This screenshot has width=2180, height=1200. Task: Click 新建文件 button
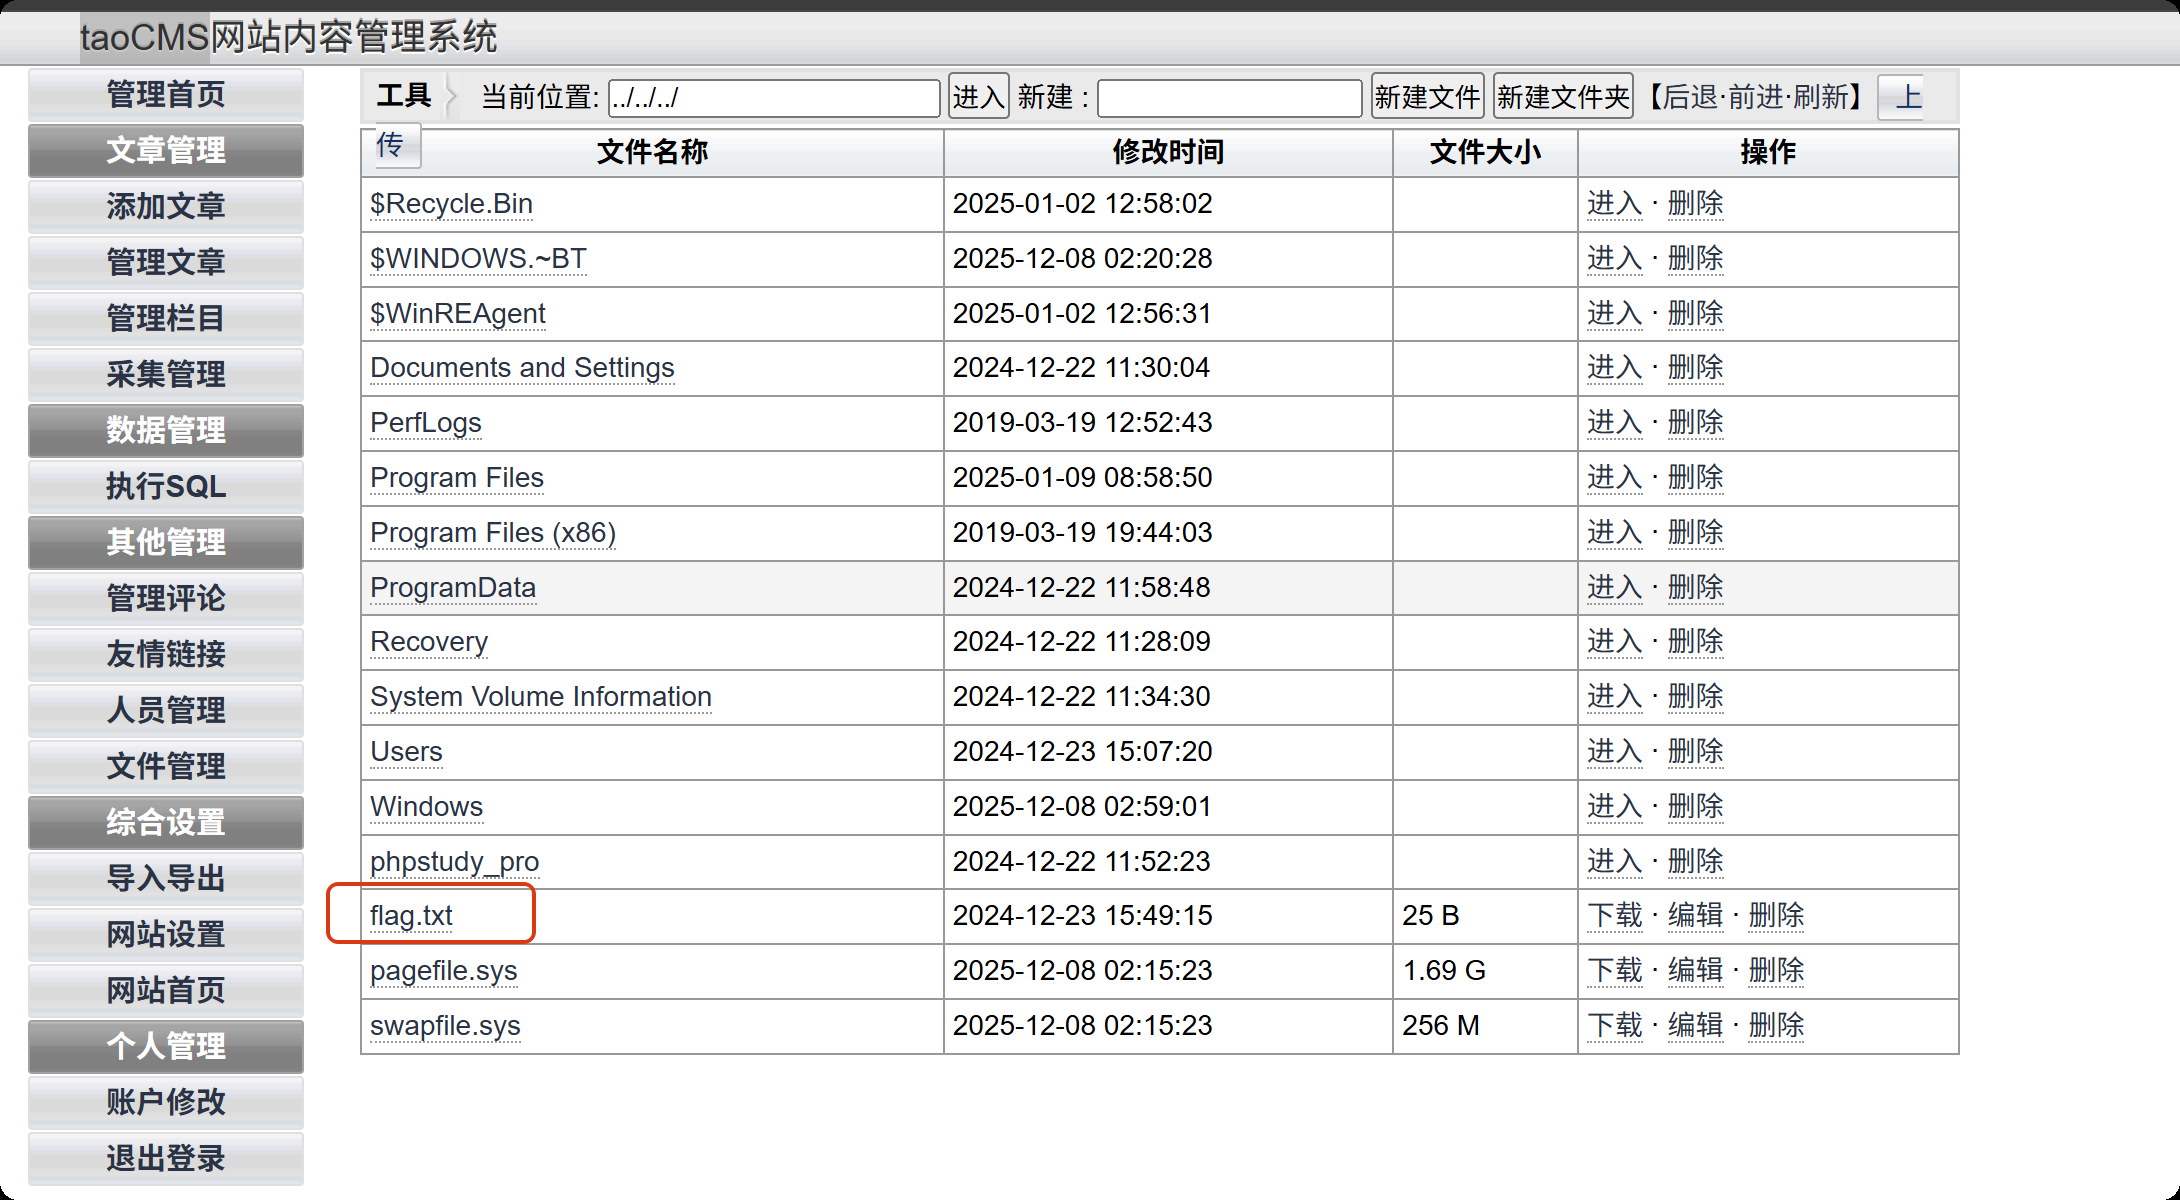(1426, 97)
